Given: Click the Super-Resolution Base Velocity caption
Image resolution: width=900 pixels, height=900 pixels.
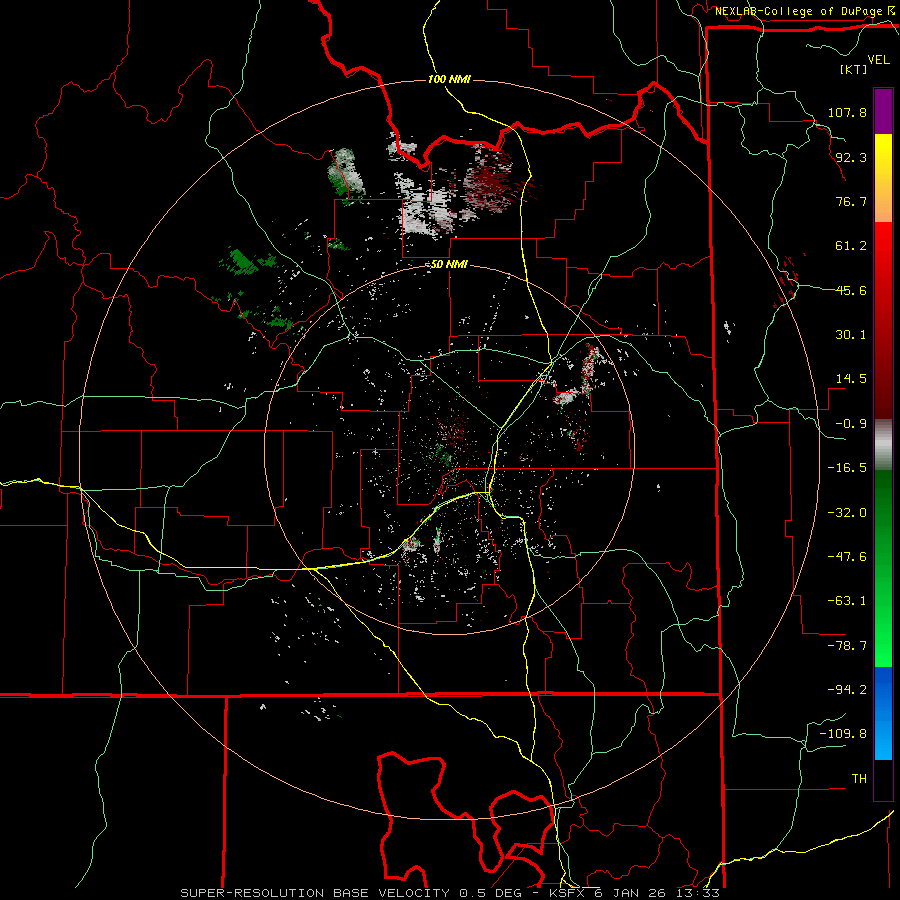Looking at the screenshot, I should click(450, 893).
